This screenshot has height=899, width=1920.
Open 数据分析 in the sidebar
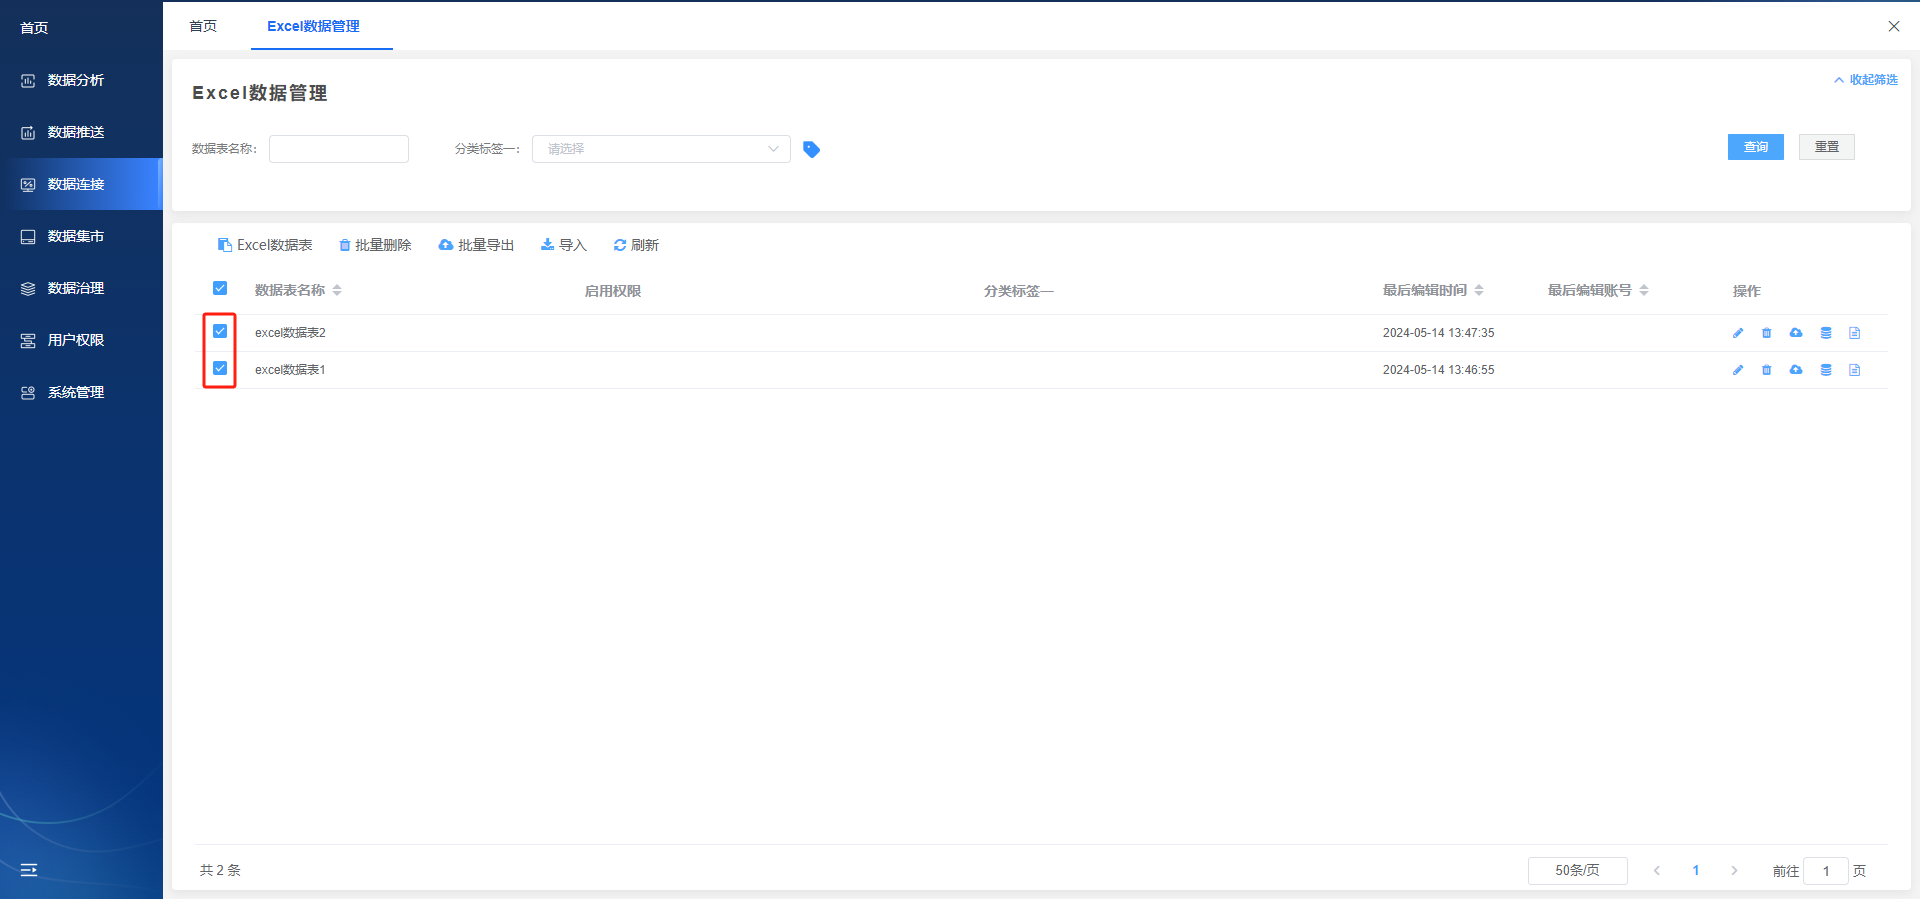coord(81,80)
